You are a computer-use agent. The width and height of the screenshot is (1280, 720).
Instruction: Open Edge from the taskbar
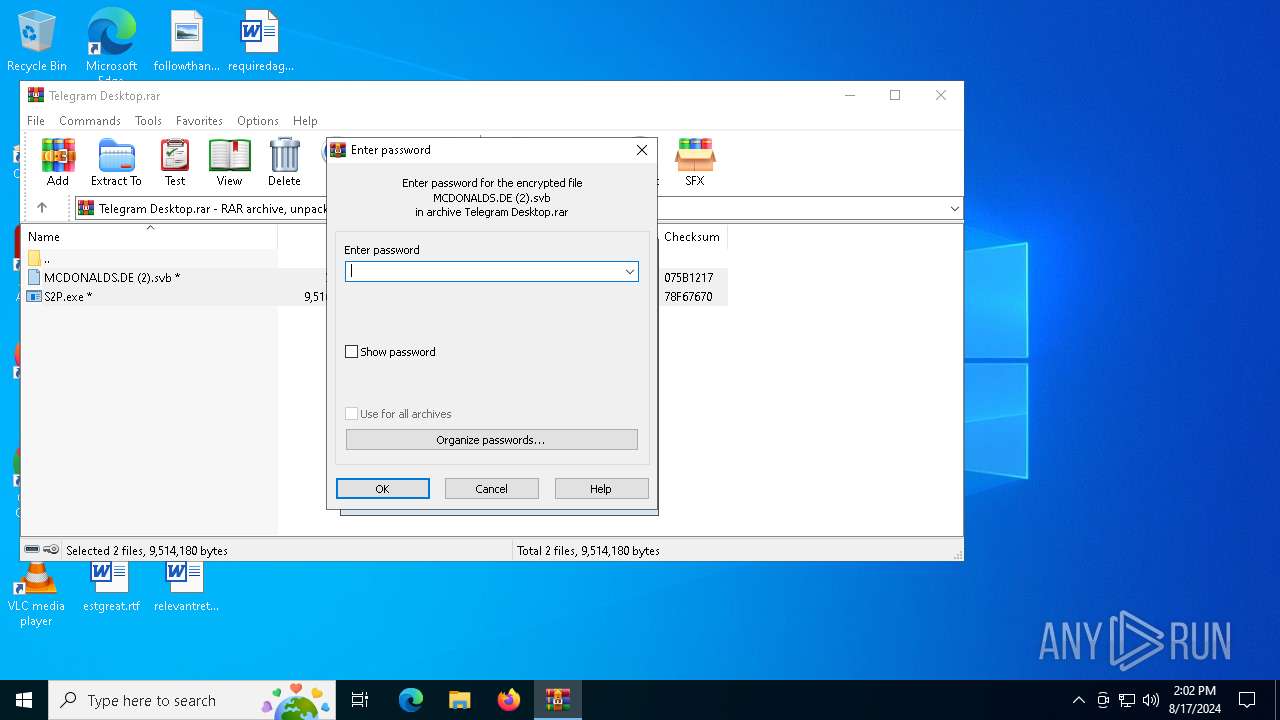click(411, 700)
